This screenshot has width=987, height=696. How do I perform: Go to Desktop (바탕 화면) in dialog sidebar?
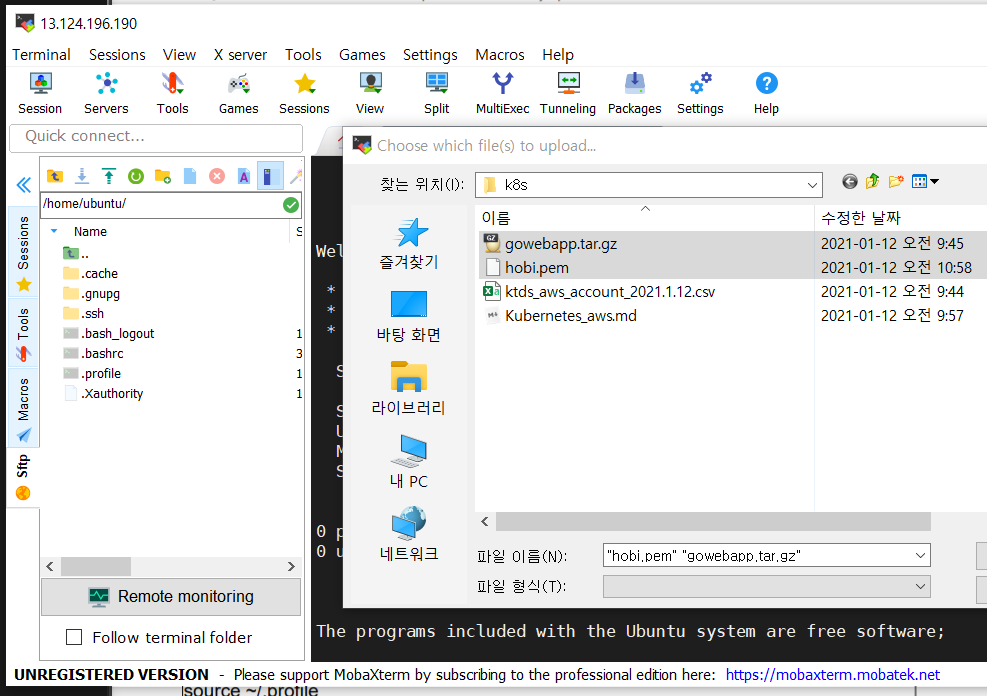coord(409,316)
